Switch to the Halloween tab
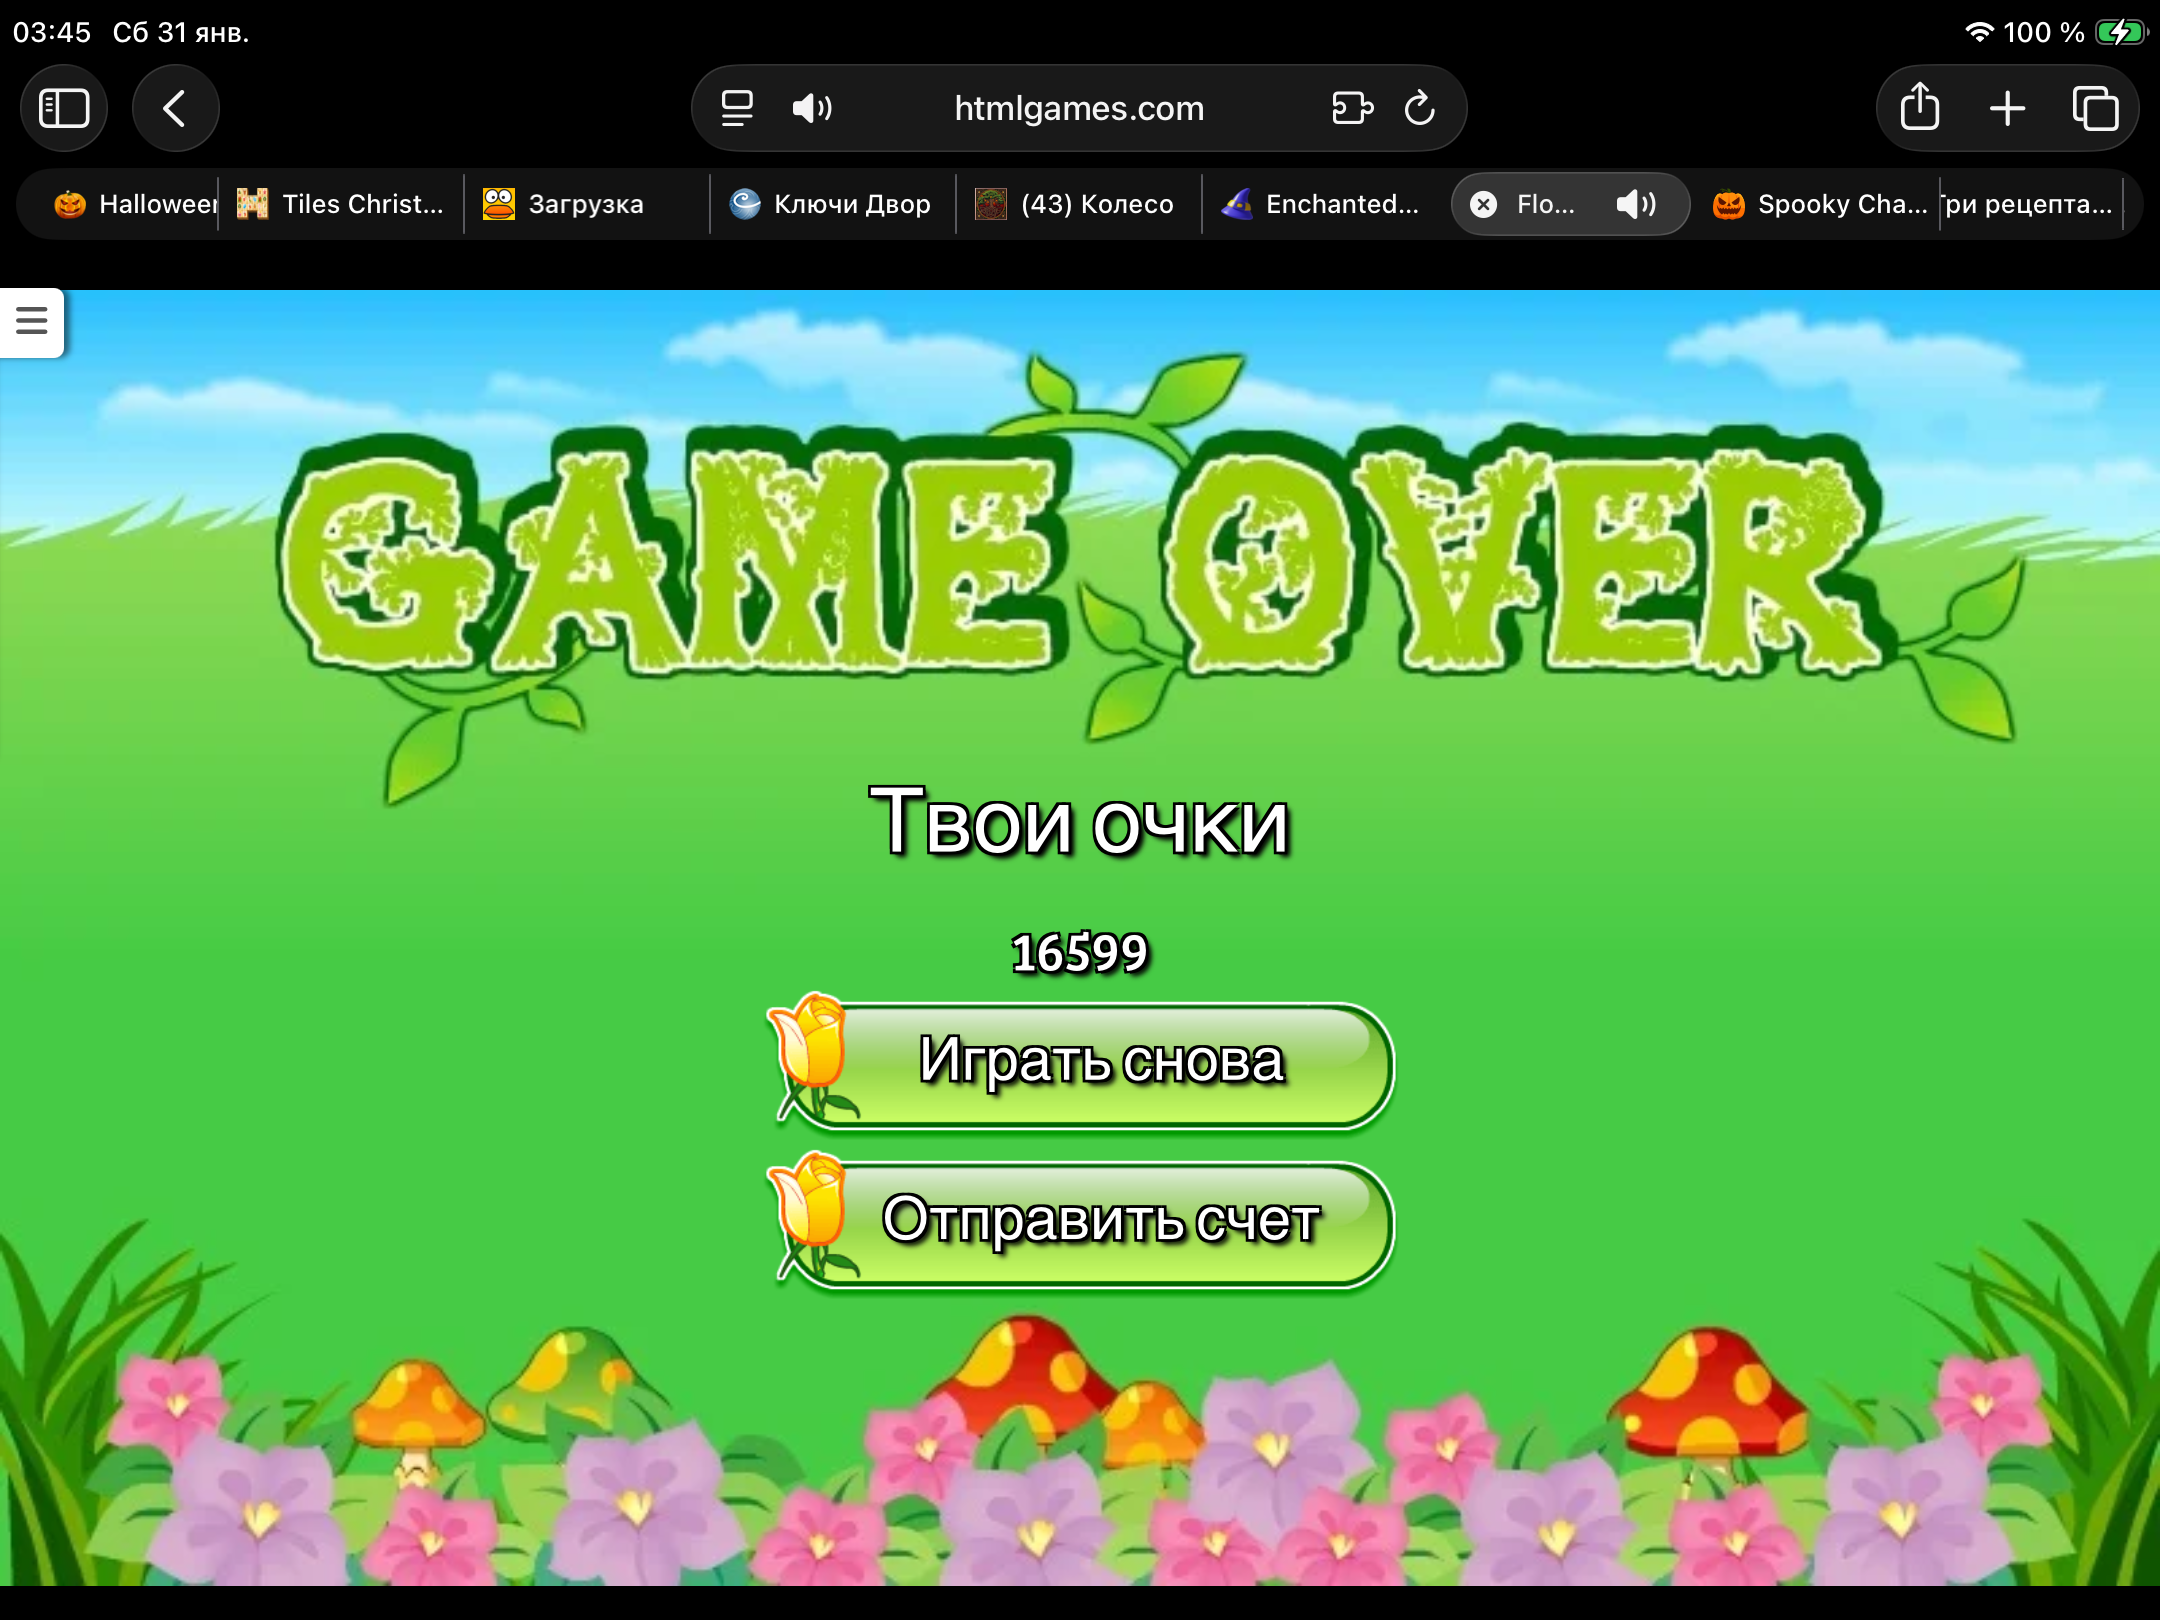Screen dimensions: 2160x1620 pos(135,204)
